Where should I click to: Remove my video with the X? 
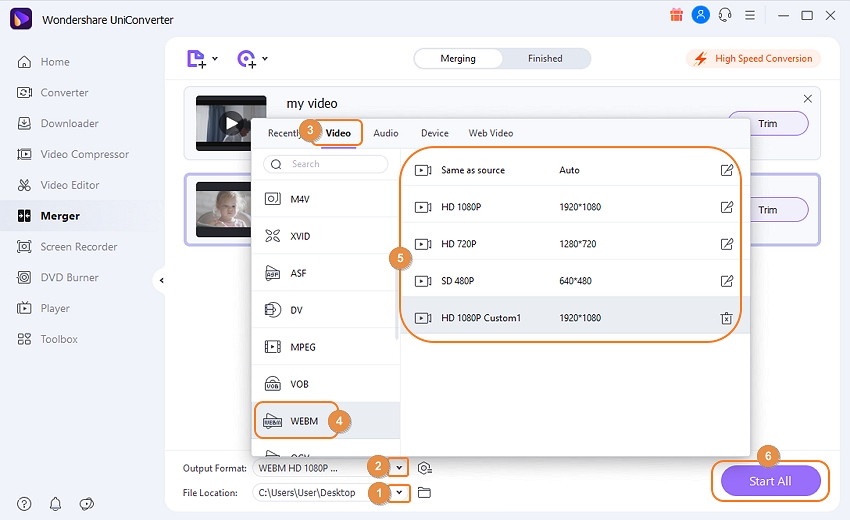point(808,99)
